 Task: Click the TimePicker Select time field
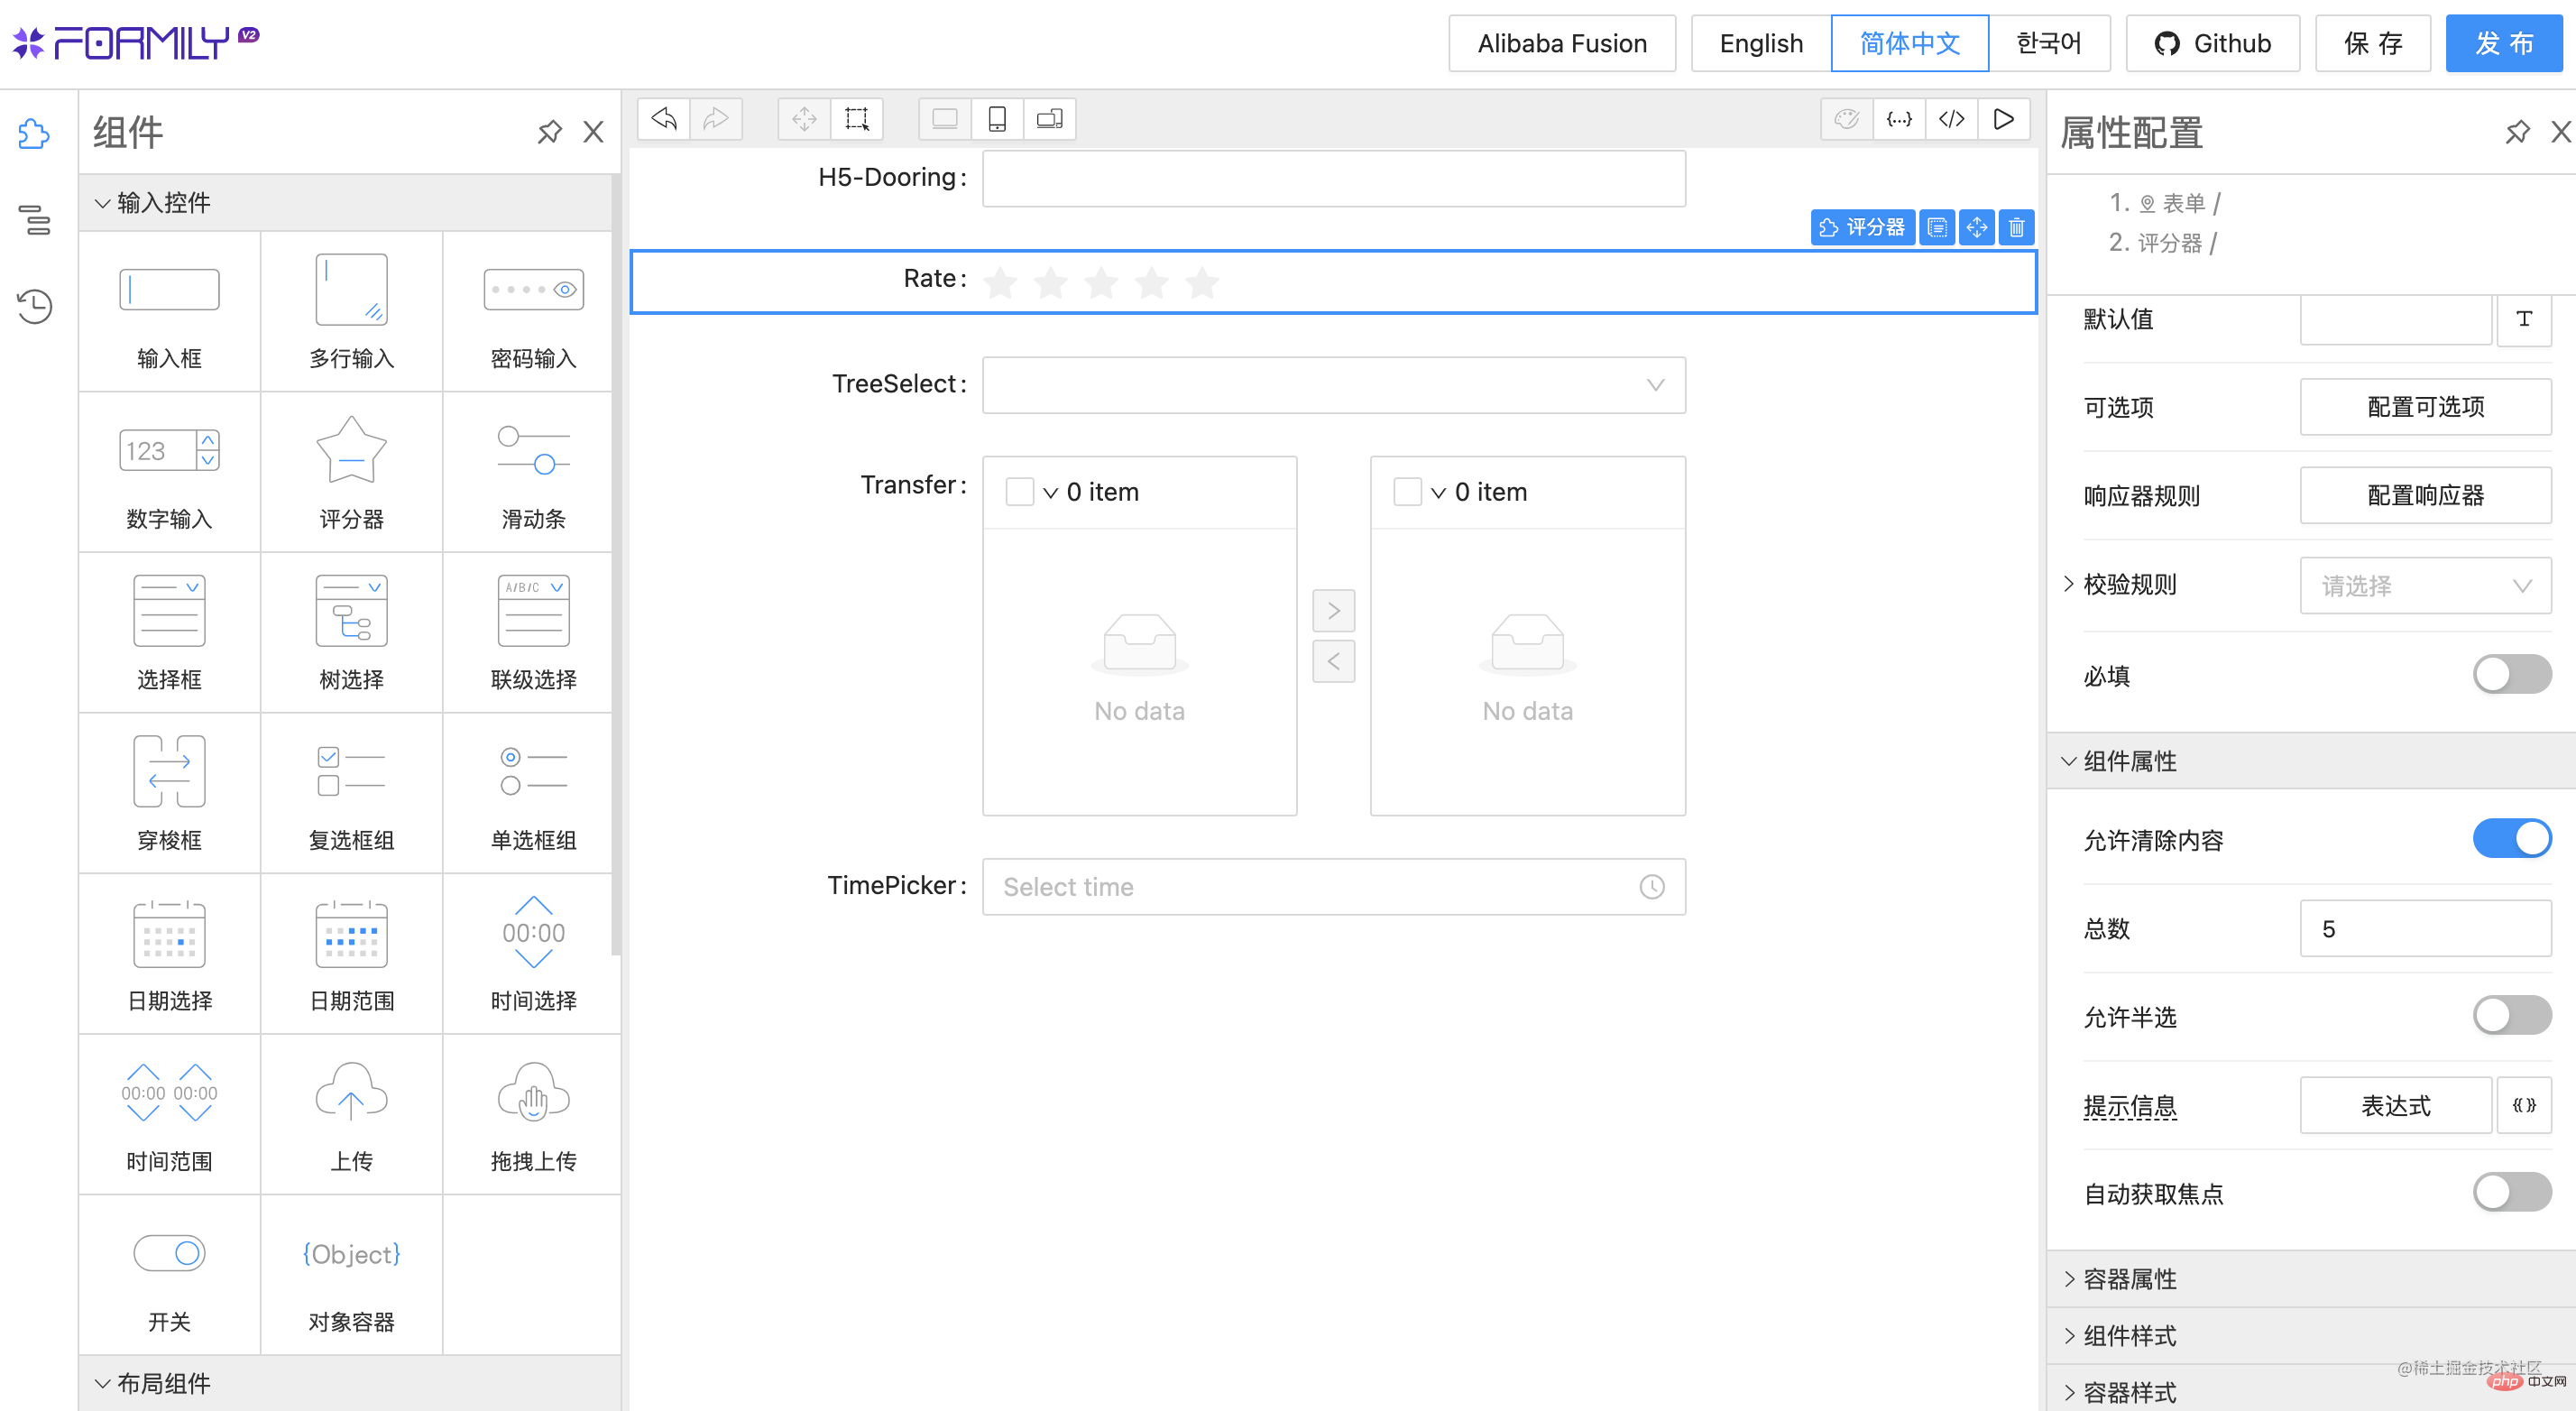1333,887
